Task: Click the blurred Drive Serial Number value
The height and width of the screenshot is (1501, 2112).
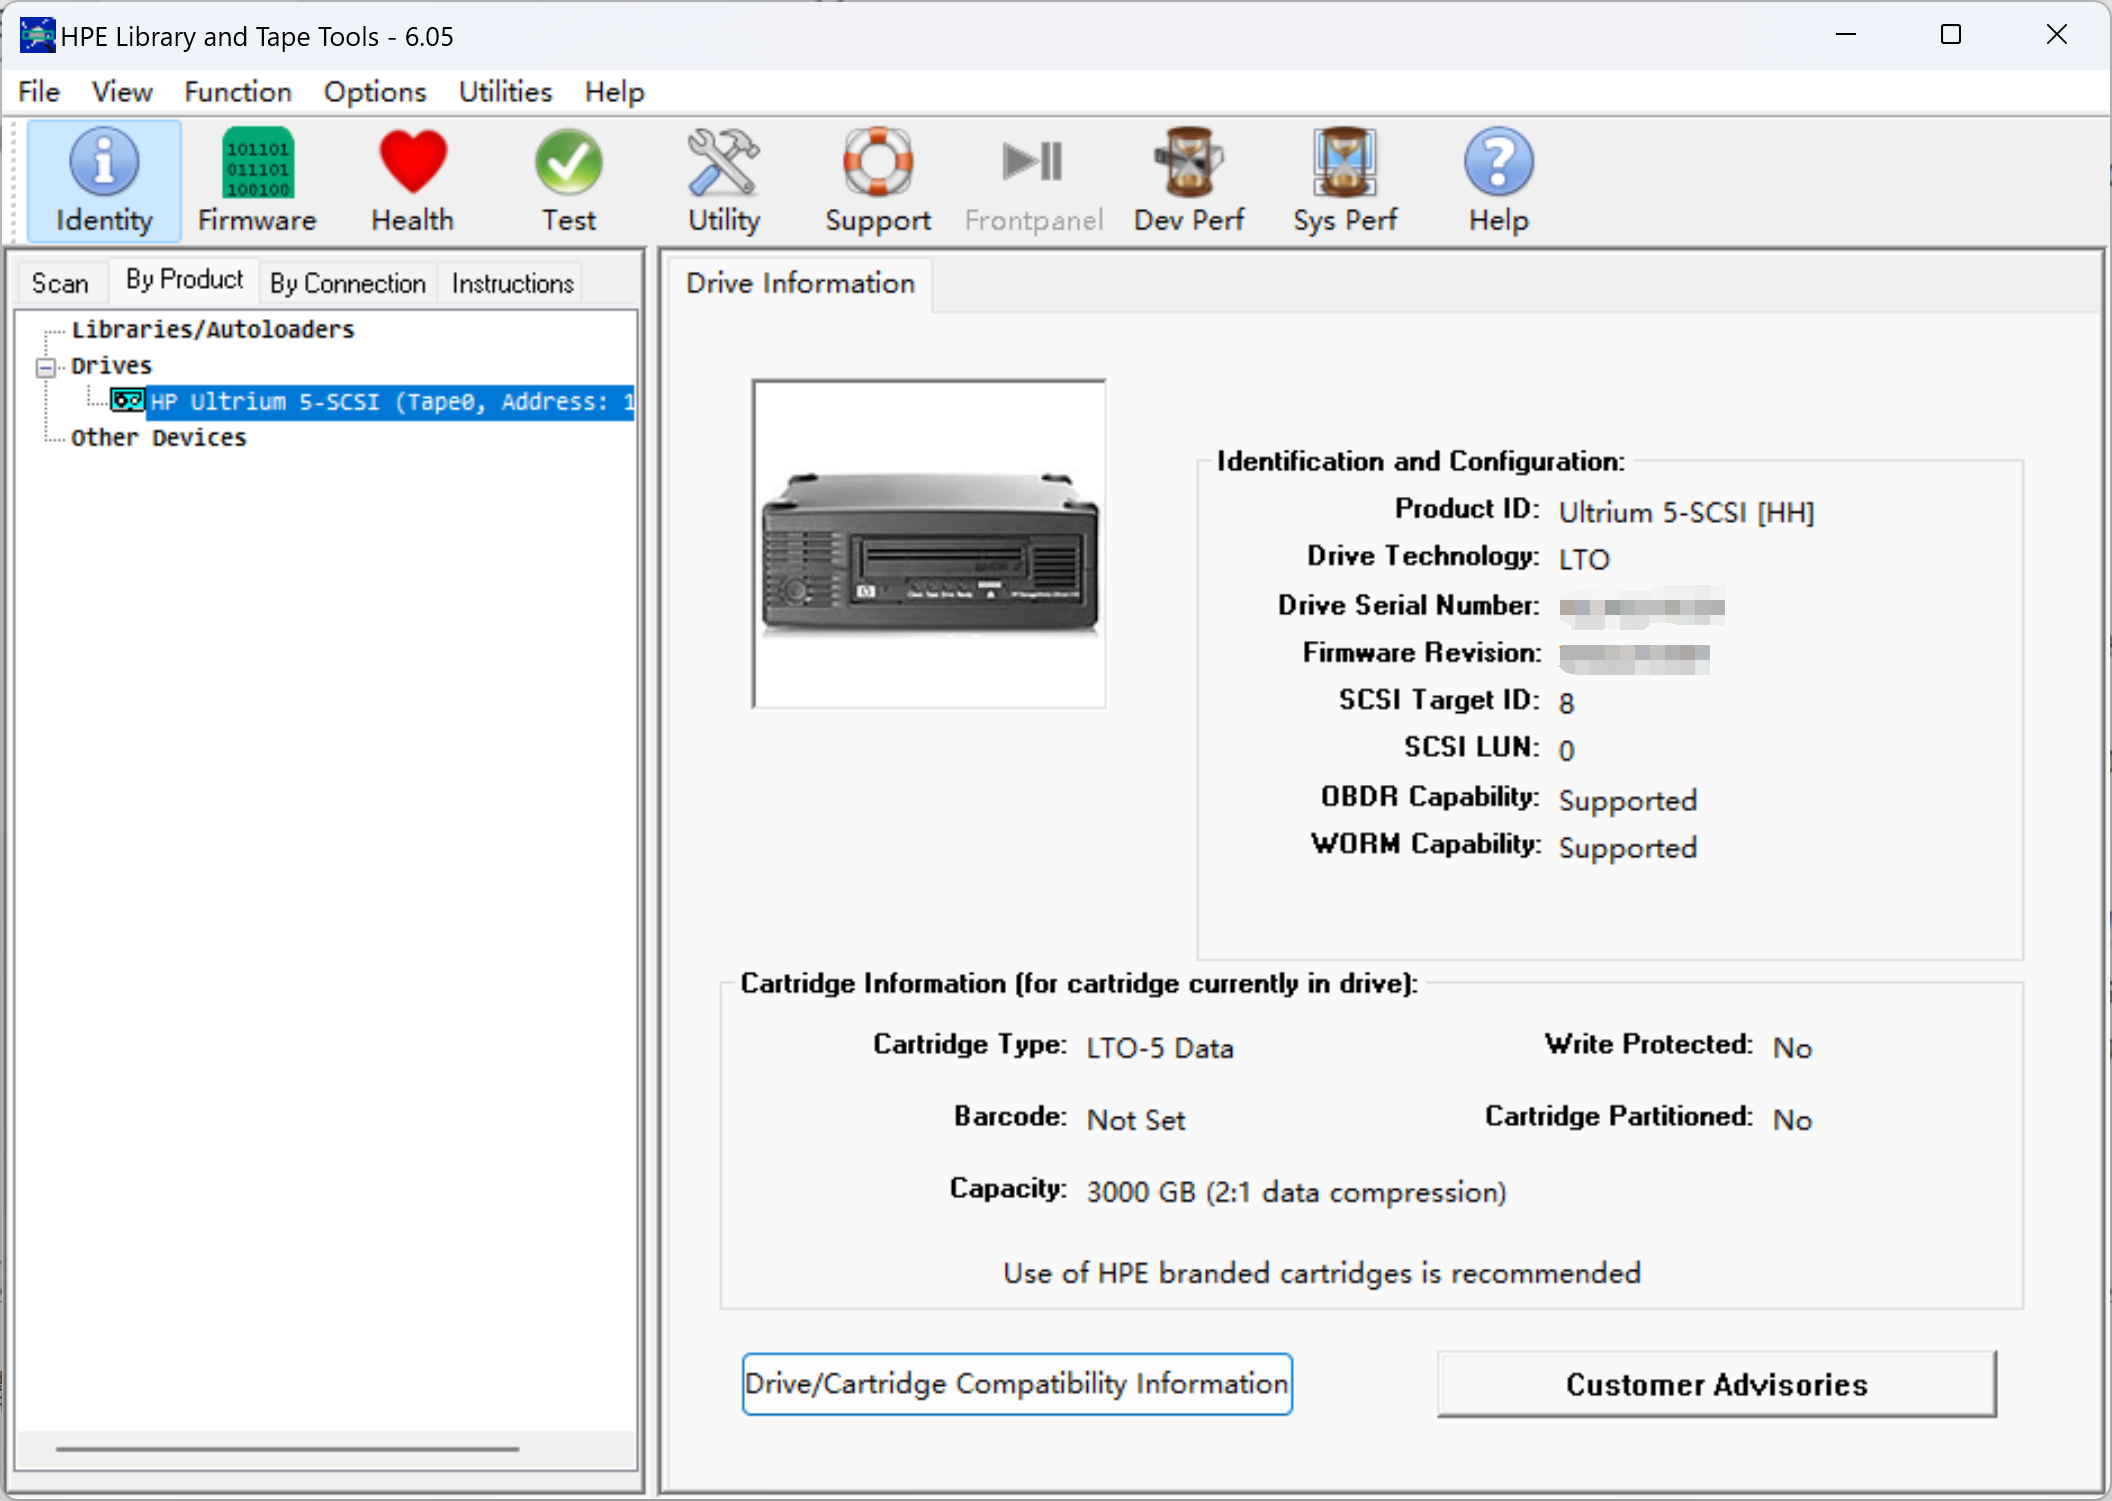Action: [1641, 607]
